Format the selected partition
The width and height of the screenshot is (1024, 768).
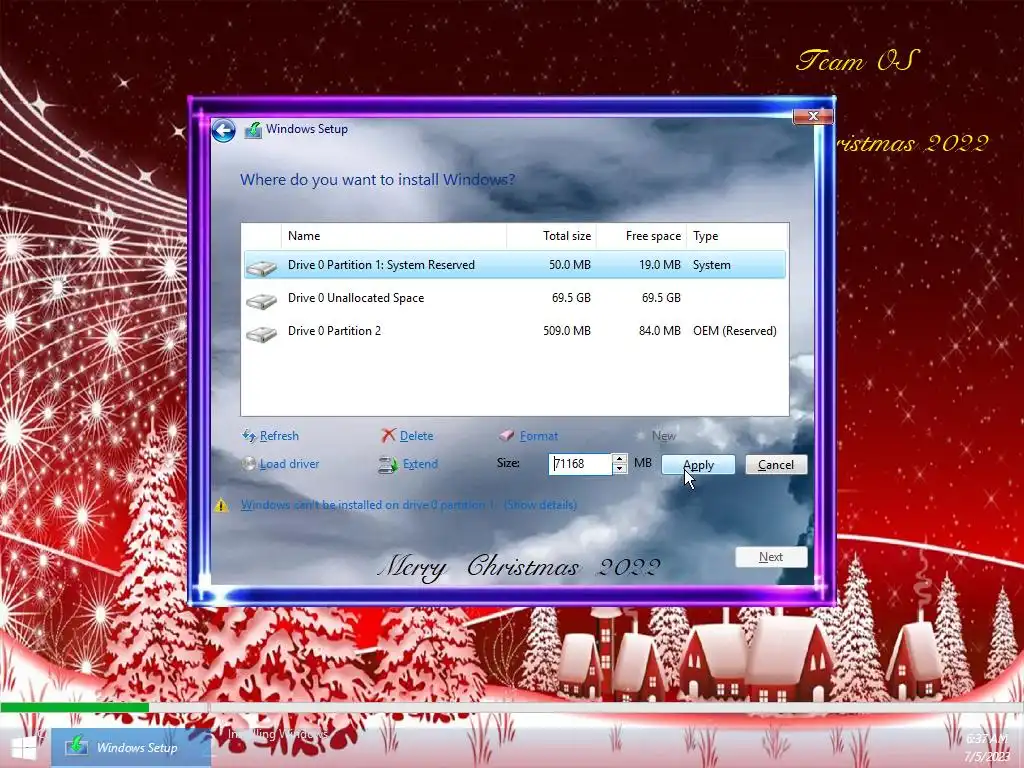(x=539, y=436)
